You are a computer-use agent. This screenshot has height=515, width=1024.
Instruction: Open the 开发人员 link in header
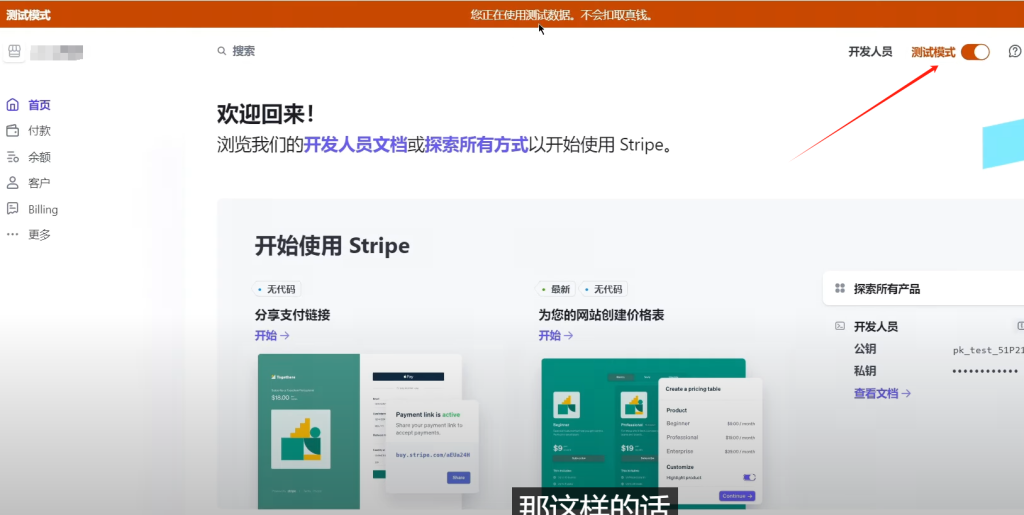click(870, 52)
